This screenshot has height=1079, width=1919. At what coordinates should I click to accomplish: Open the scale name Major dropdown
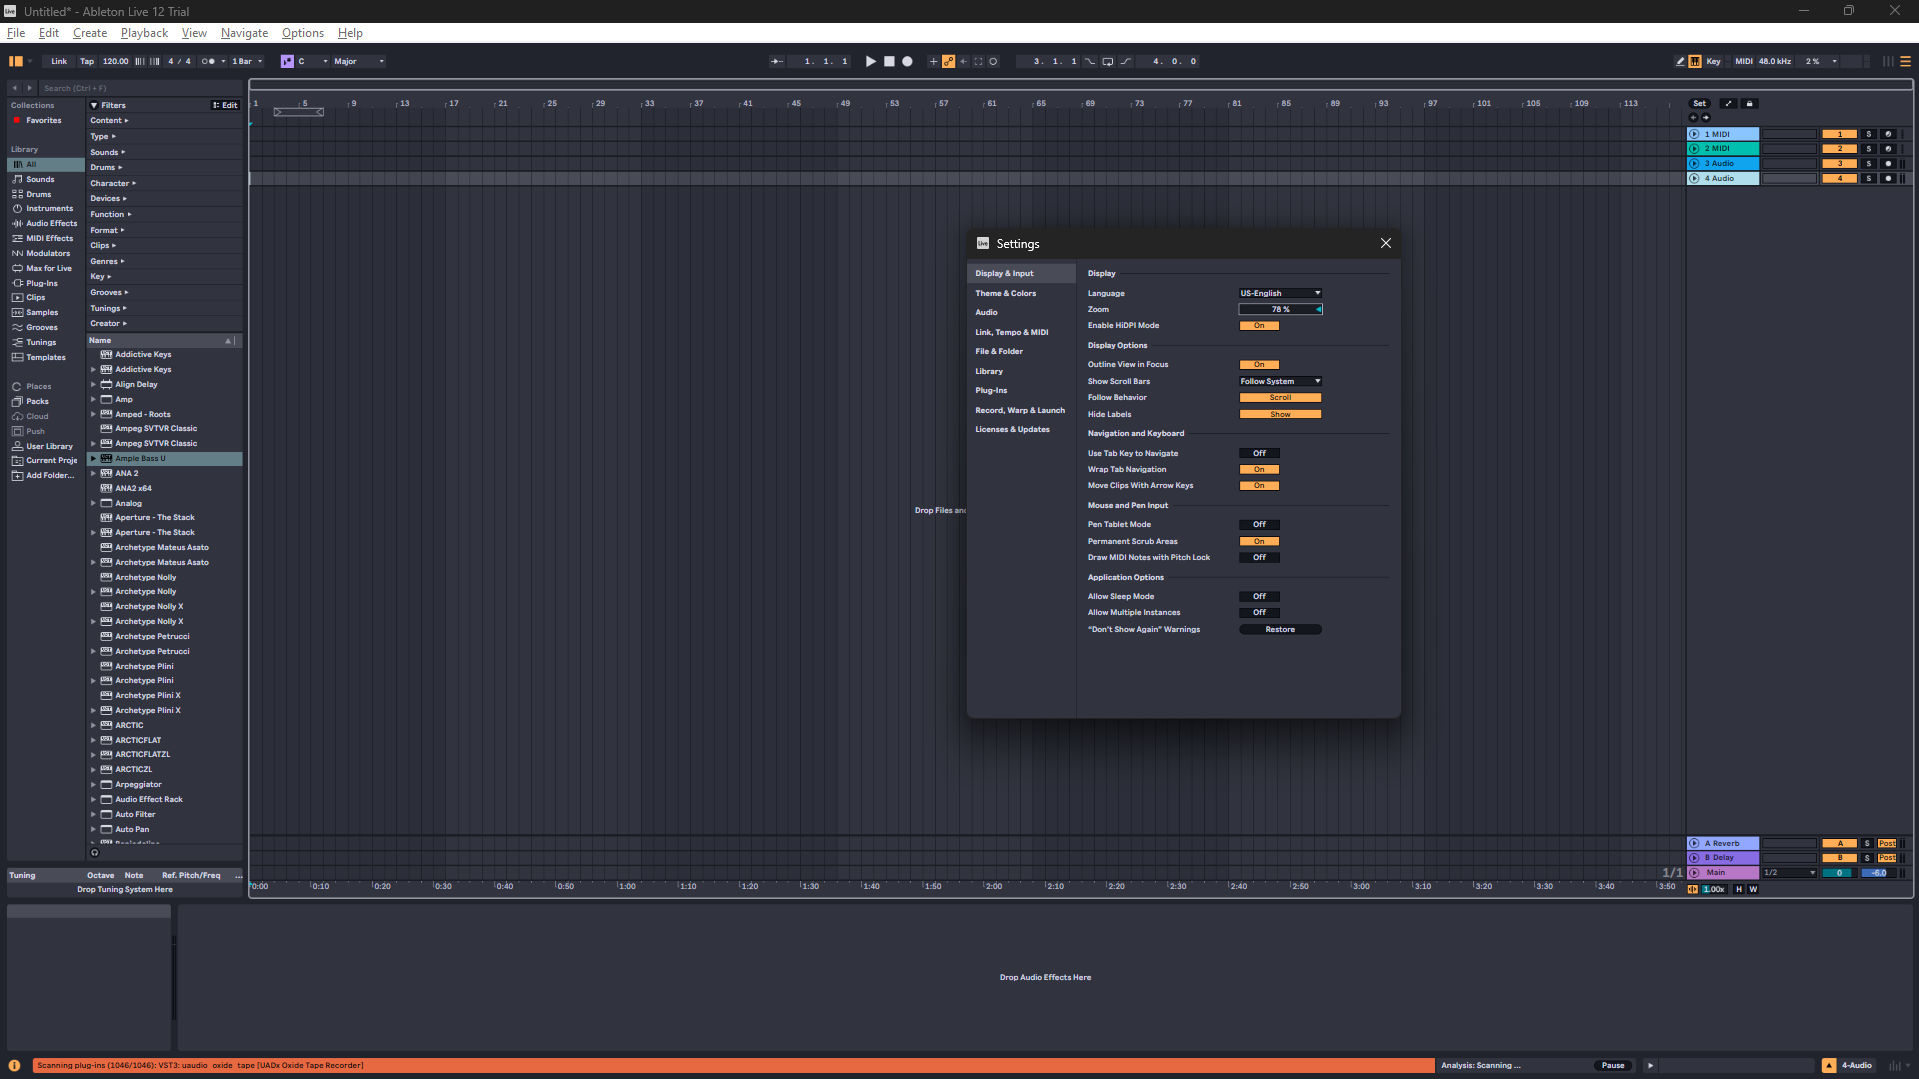358,61
